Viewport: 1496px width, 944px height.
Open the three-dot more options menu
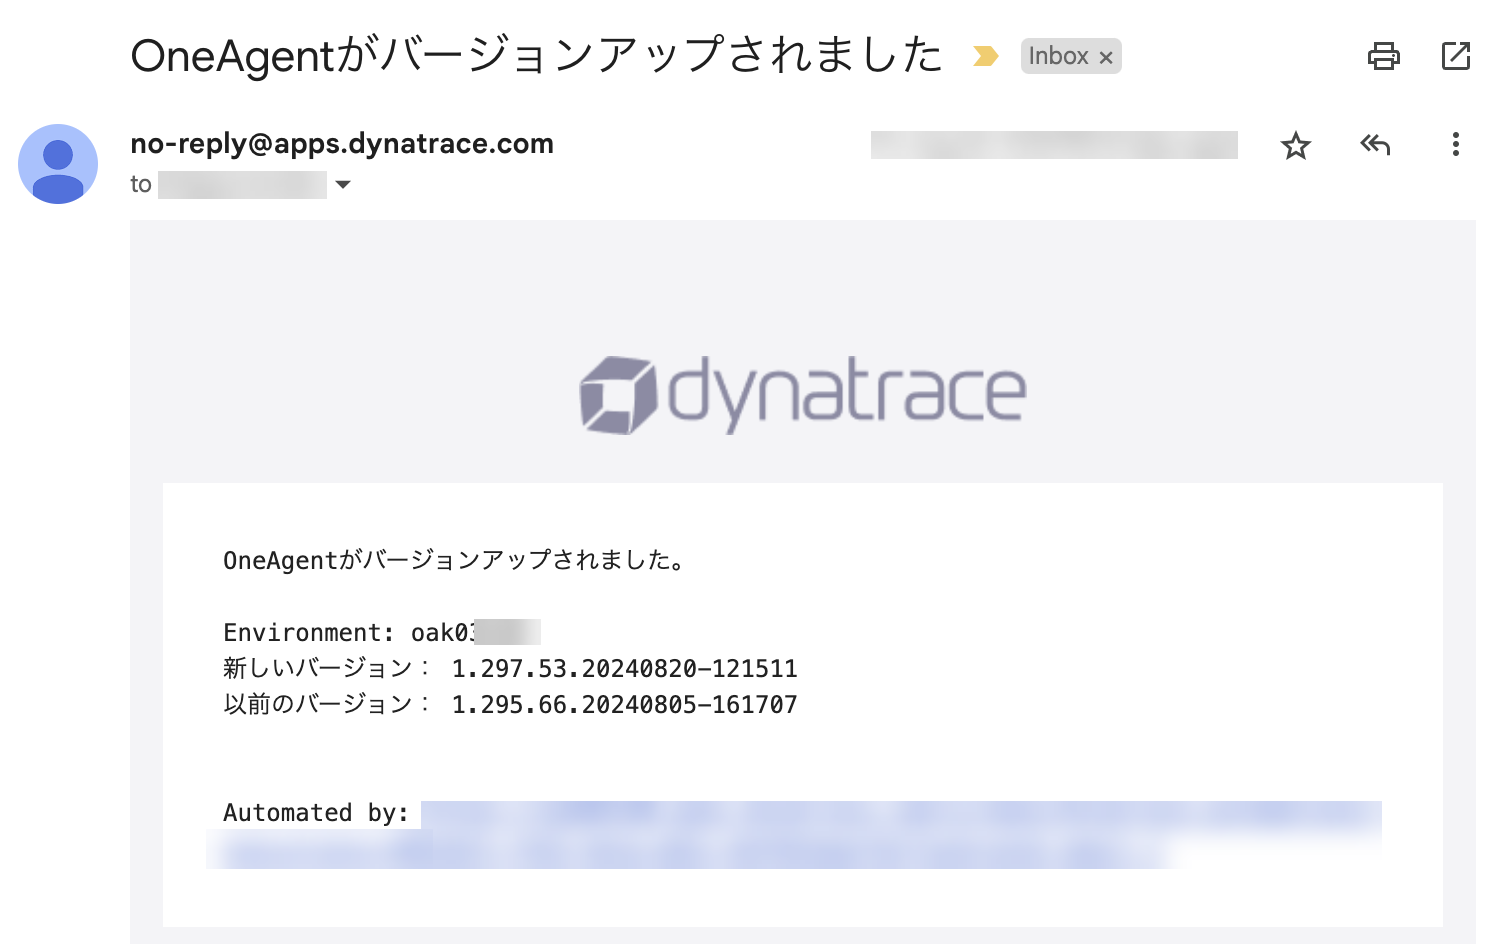click(1456, 145)
